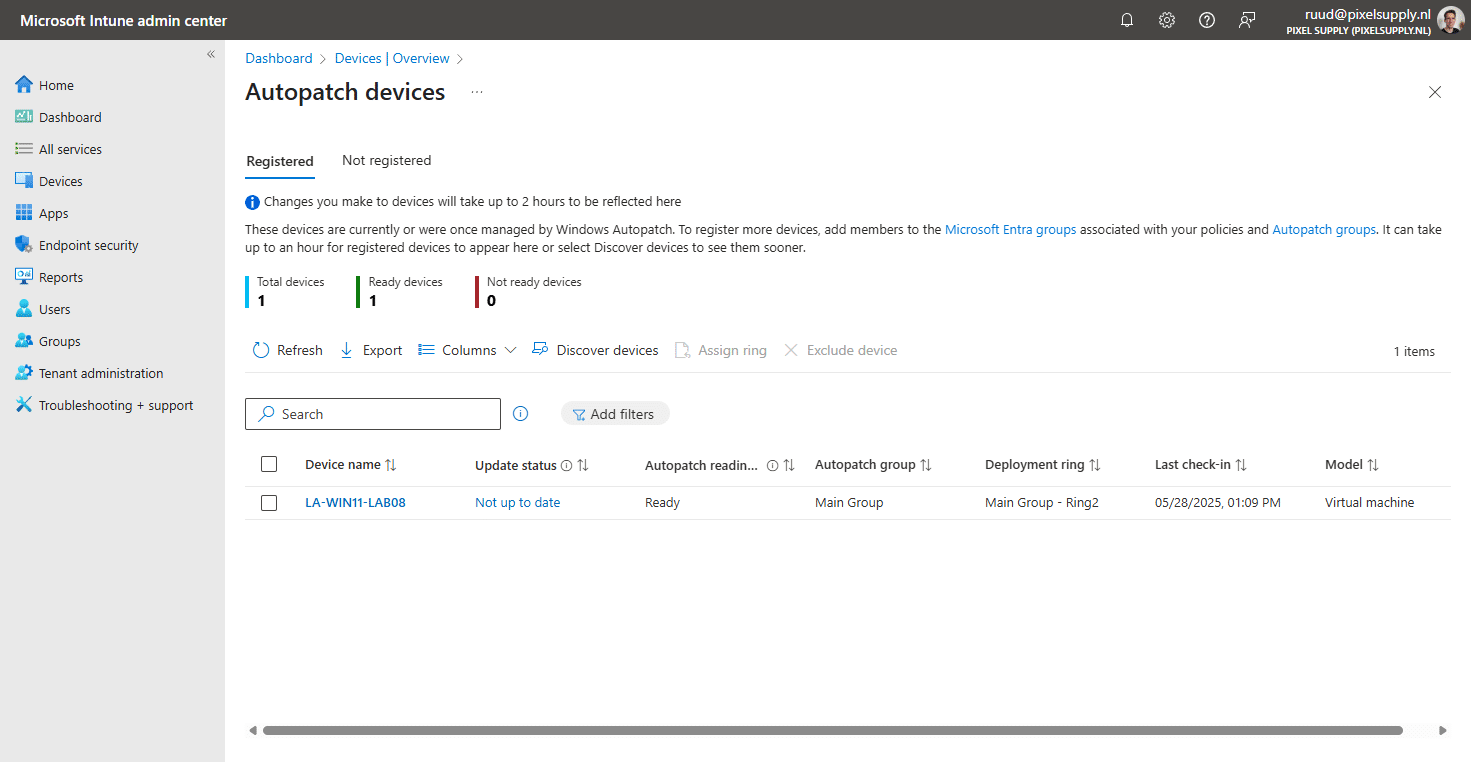Click the Not ready devices count
Viewport: 1471px width, 762px height.
pyautogui.click(x=491, y=300)
